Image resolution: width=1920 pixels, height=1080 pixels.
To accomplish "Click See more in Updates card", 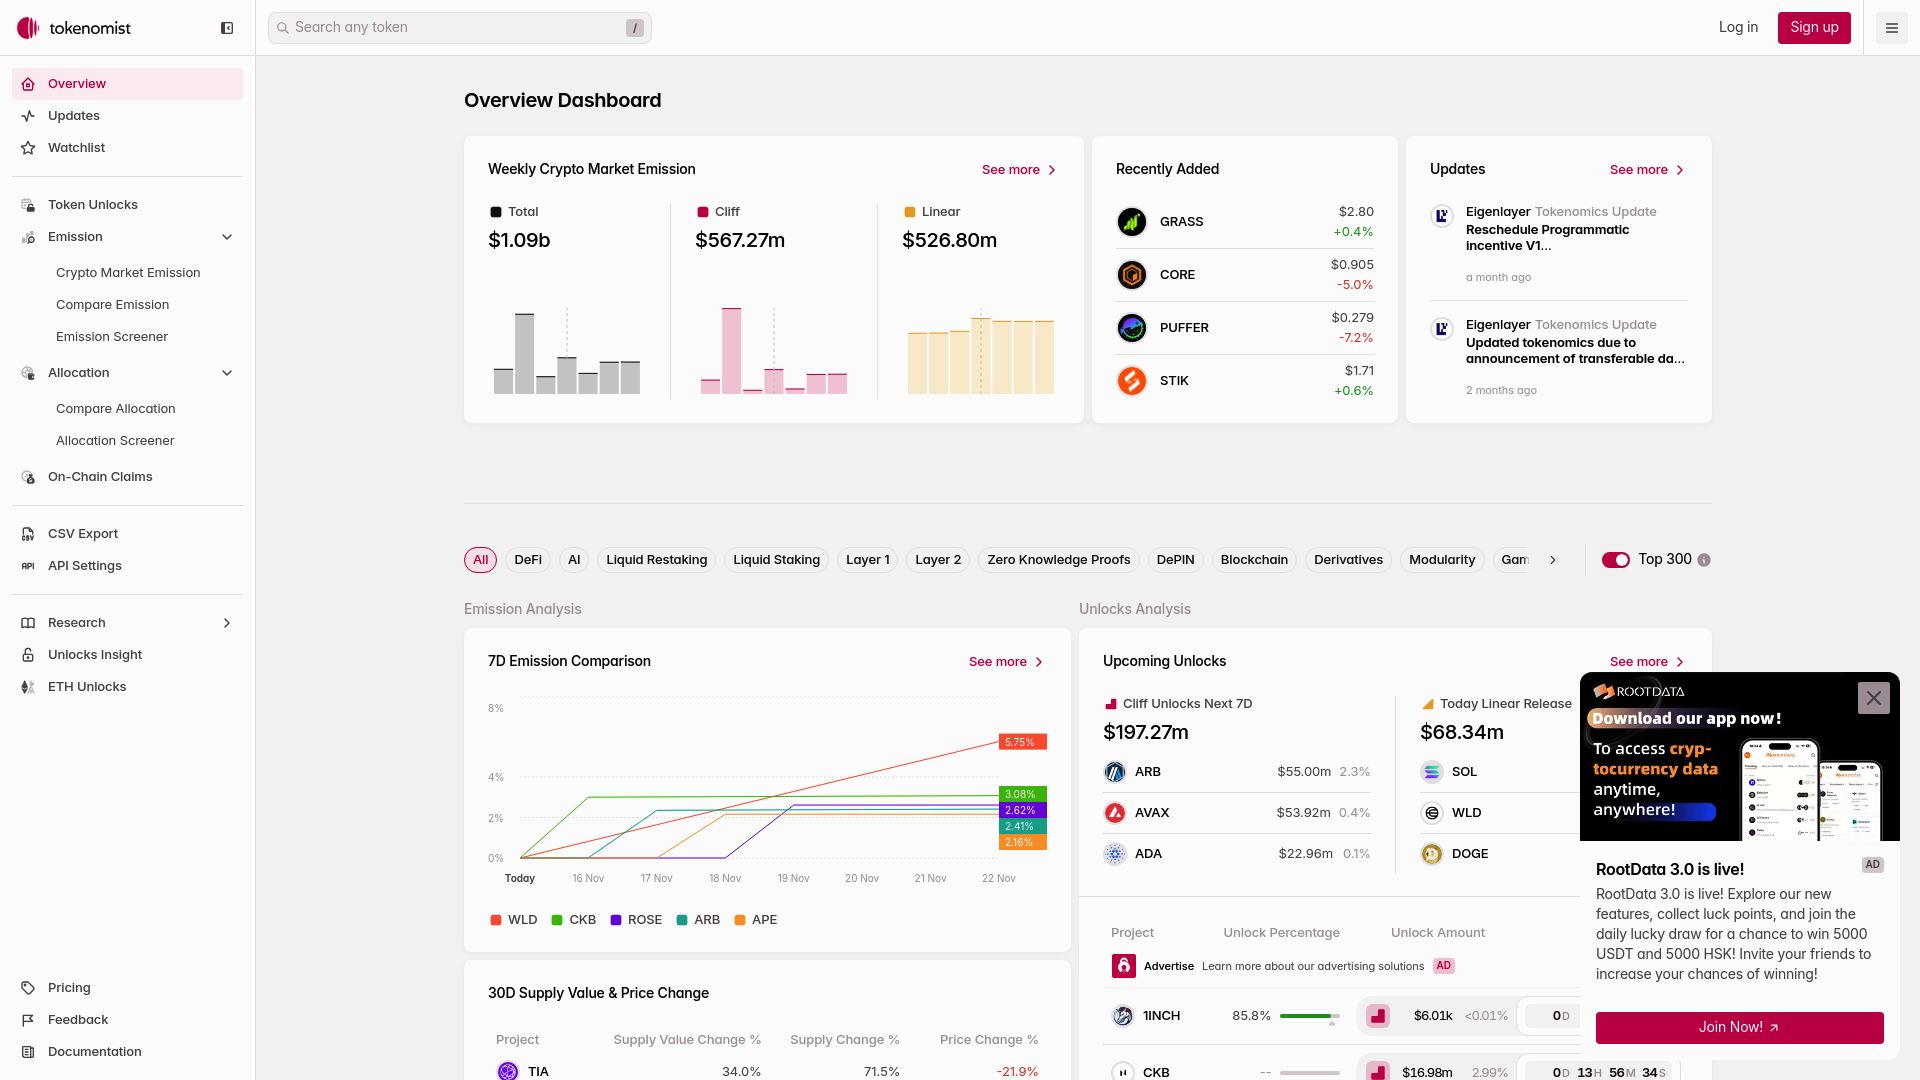I will tap(1647, 170).
